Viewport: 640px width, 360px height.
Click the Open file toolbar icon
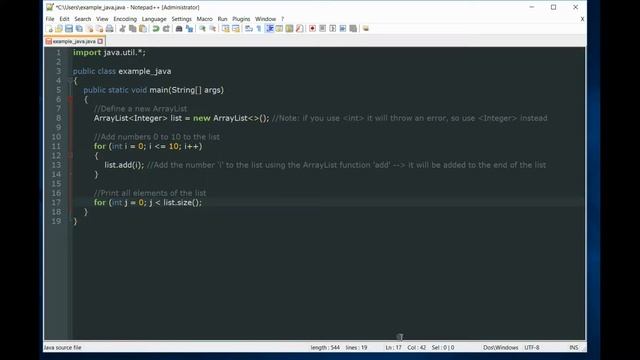(x=59, y=29)
